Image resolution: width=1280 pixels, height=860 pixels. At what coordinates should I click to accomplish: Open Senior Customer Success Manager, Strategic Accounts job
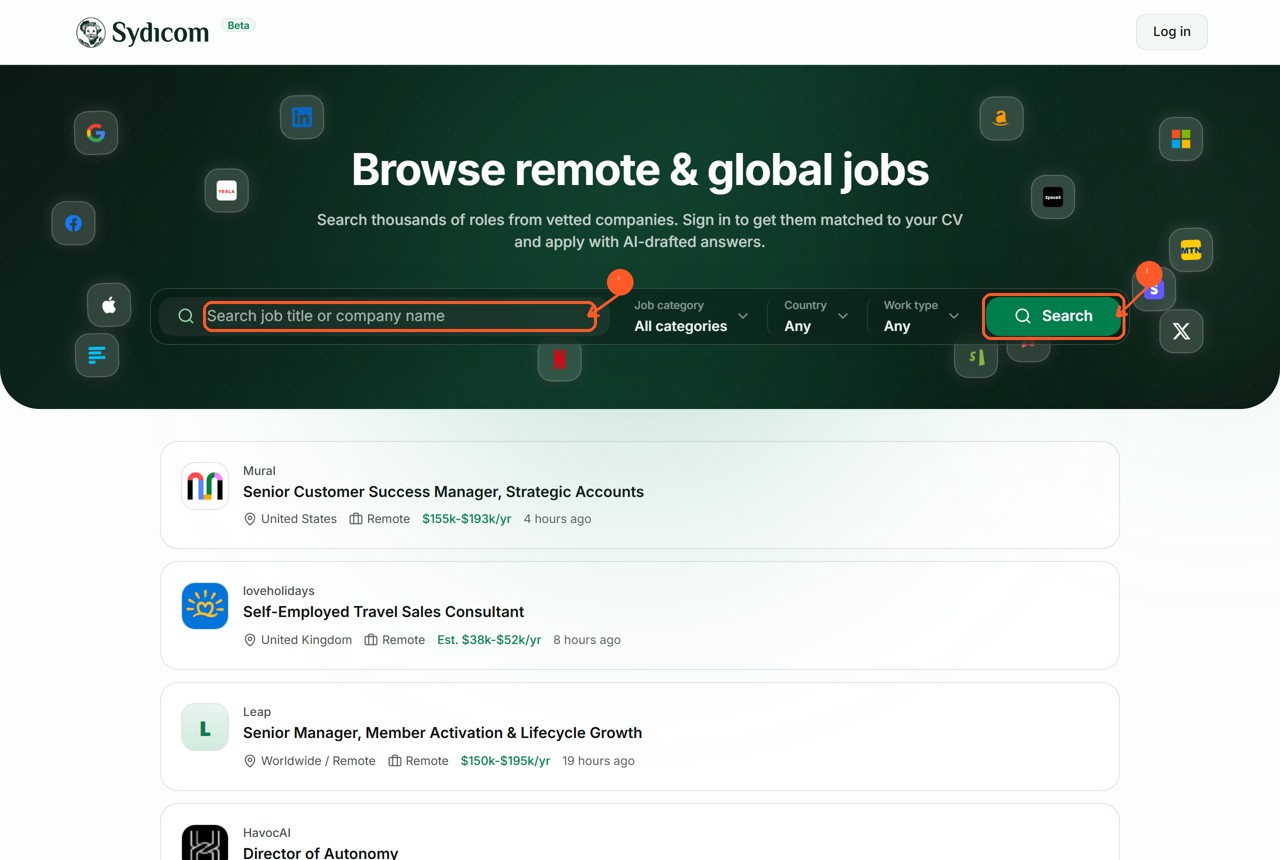coord(443,492)
